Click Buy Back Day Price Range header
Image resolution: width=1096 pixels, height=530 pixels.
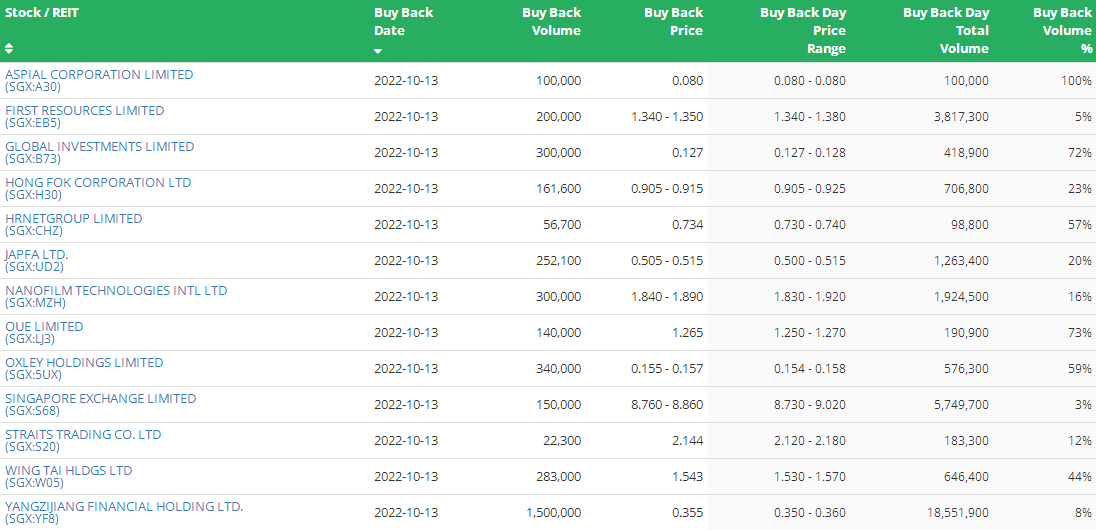tap(802, 31)
